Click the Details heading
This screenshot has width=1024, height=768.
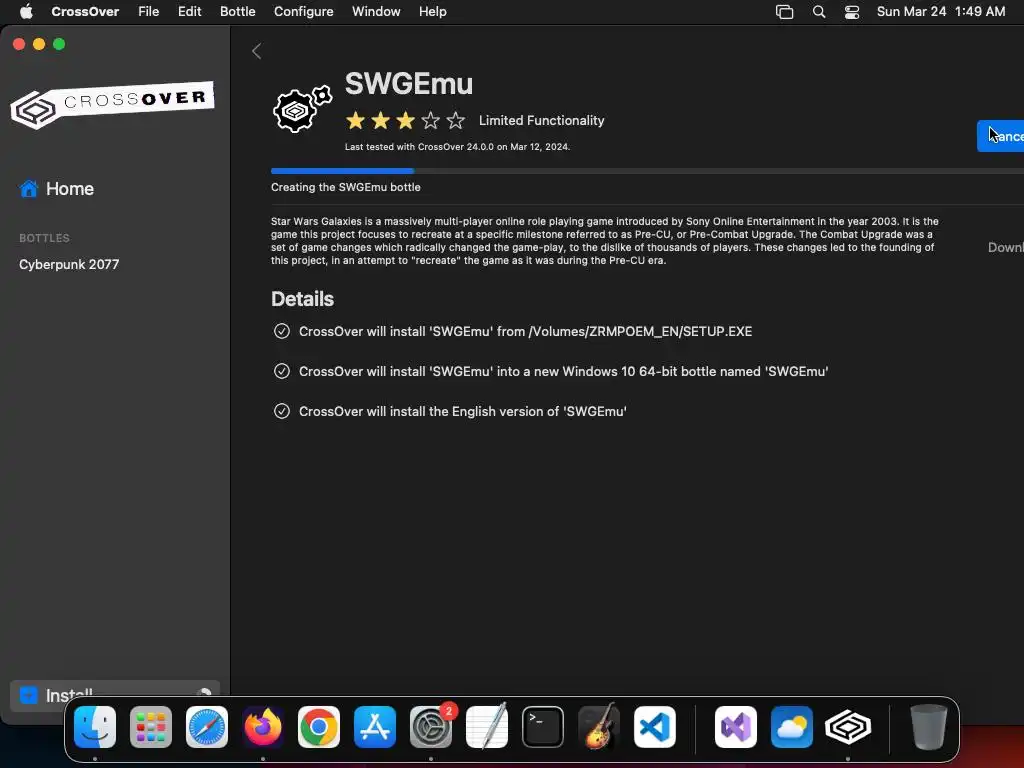coord(302,299)
